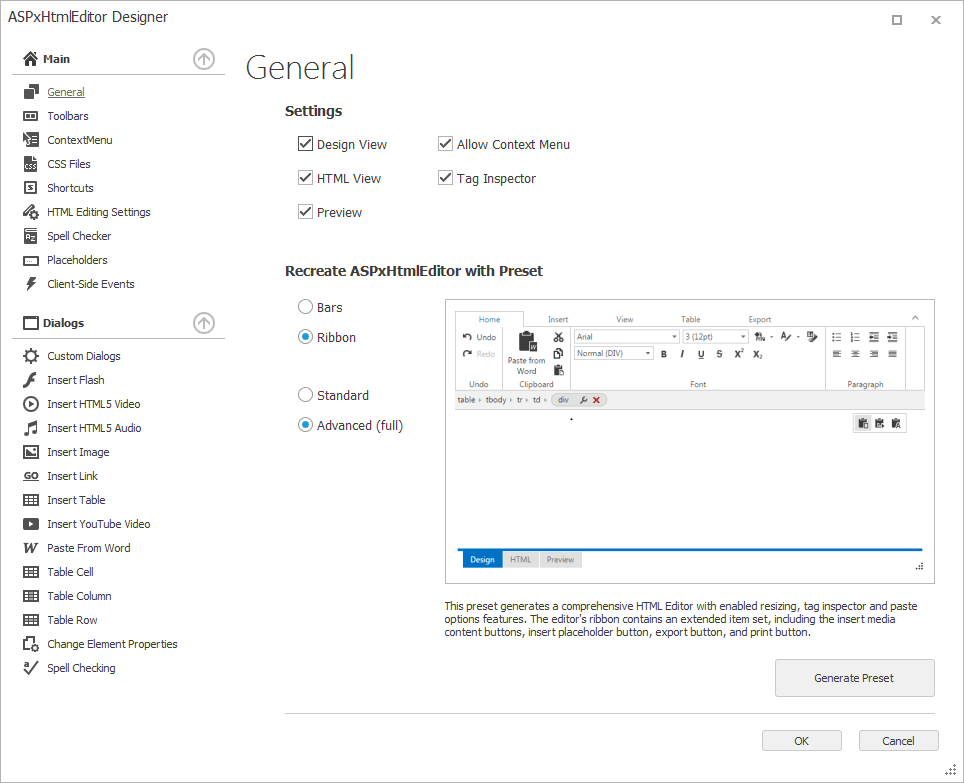The image size is (964, 783).
Task: Switch to the Export ribbon tab
Action: click(x=760, y=320)
